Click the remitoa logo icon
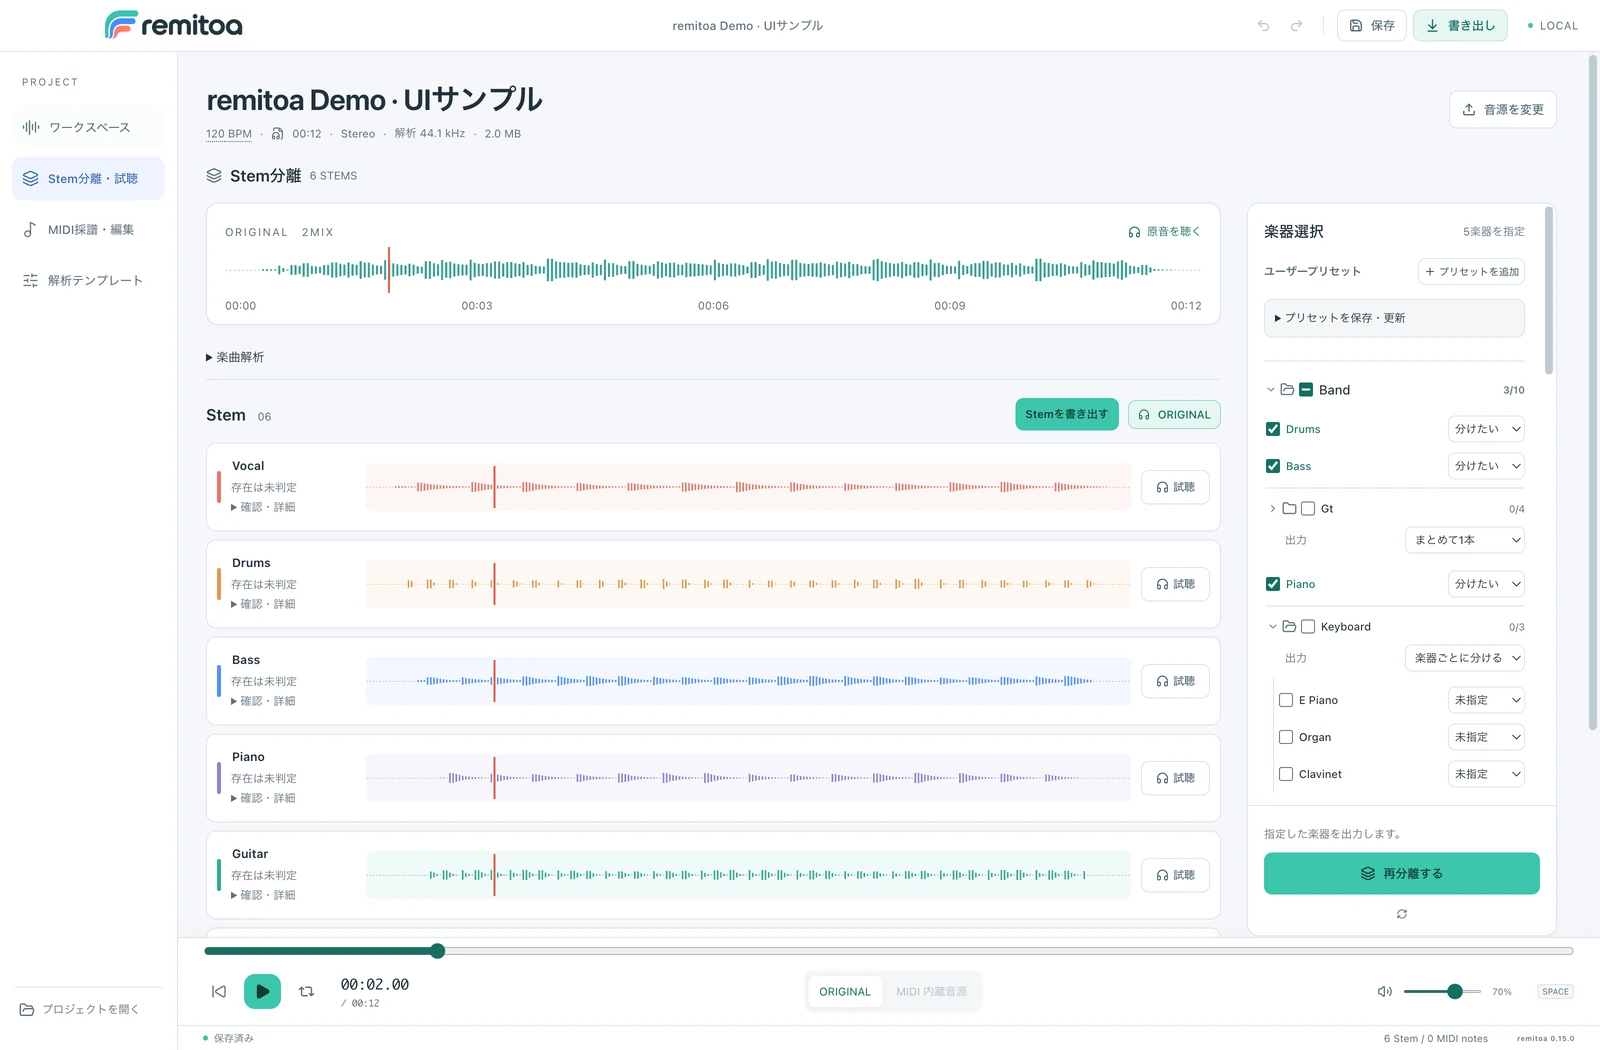The height and width of the screenshot is (1050, 1600). coord(120,25)
